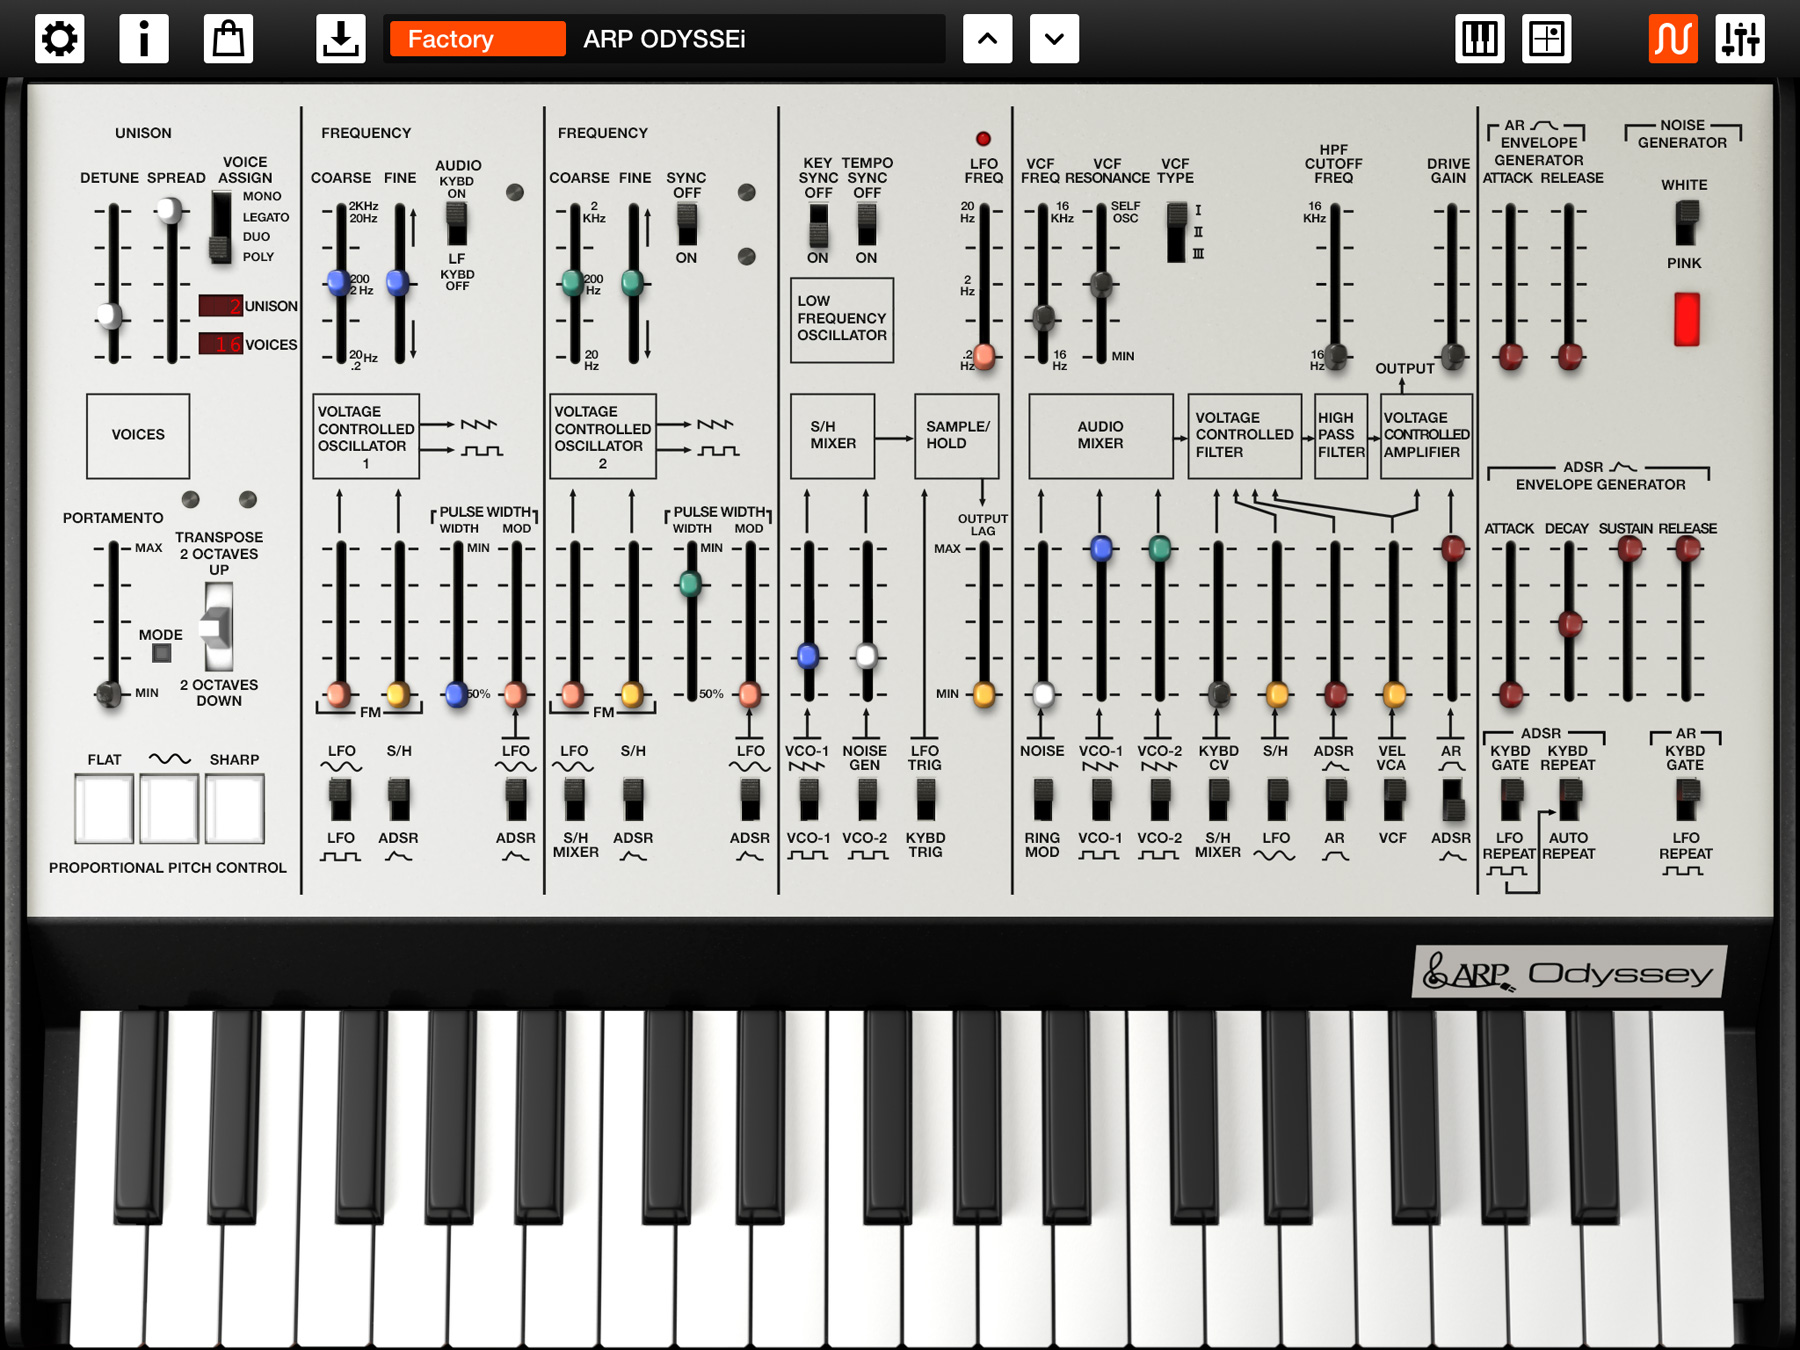Load the next preset with the down chevron
The image size is (1800, 1350).
(x=1054, y=39)
